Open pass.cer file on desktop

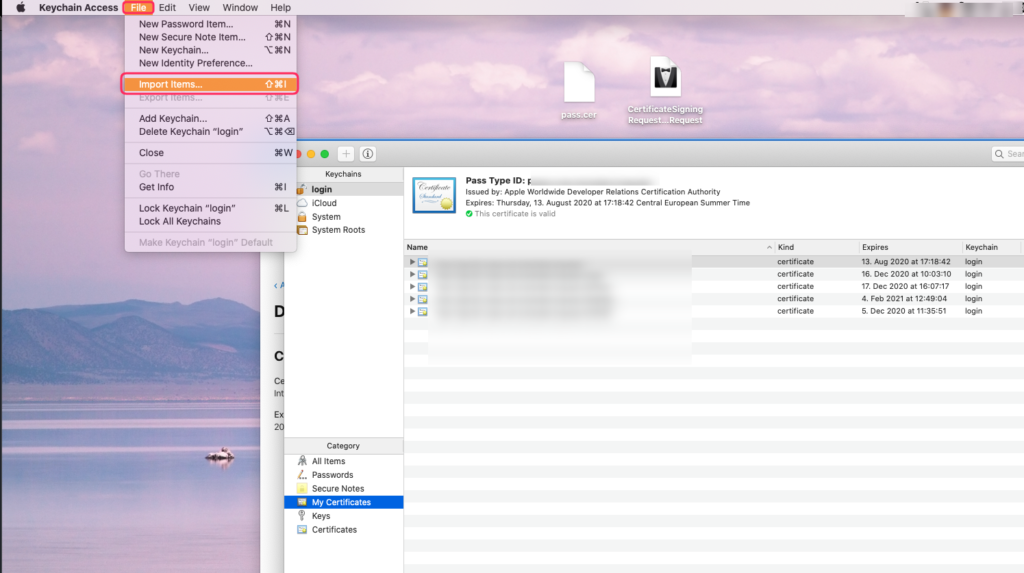pos(579,90)
